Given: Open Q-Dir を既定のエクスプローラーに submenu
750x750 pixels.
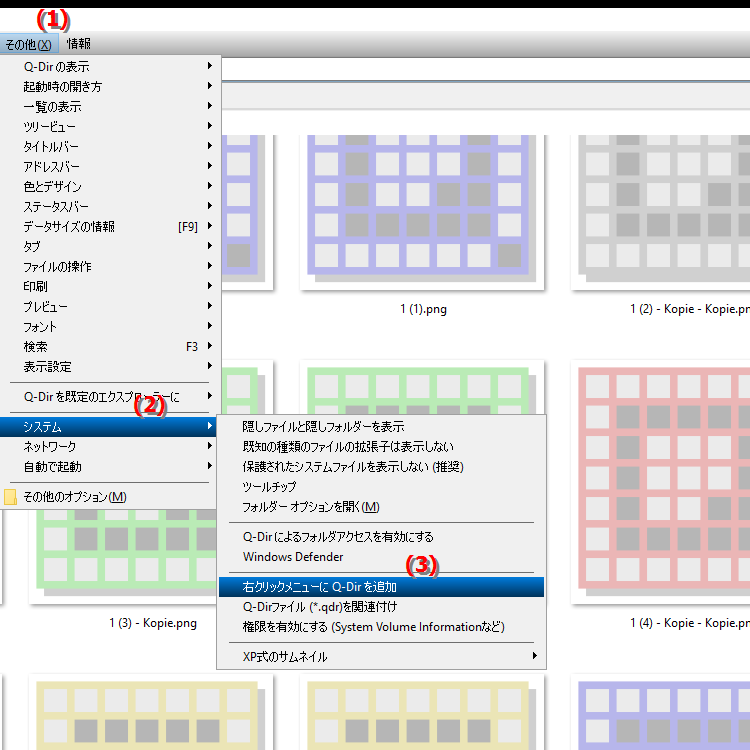Looking at the screenshot, I should click(109, 397).
